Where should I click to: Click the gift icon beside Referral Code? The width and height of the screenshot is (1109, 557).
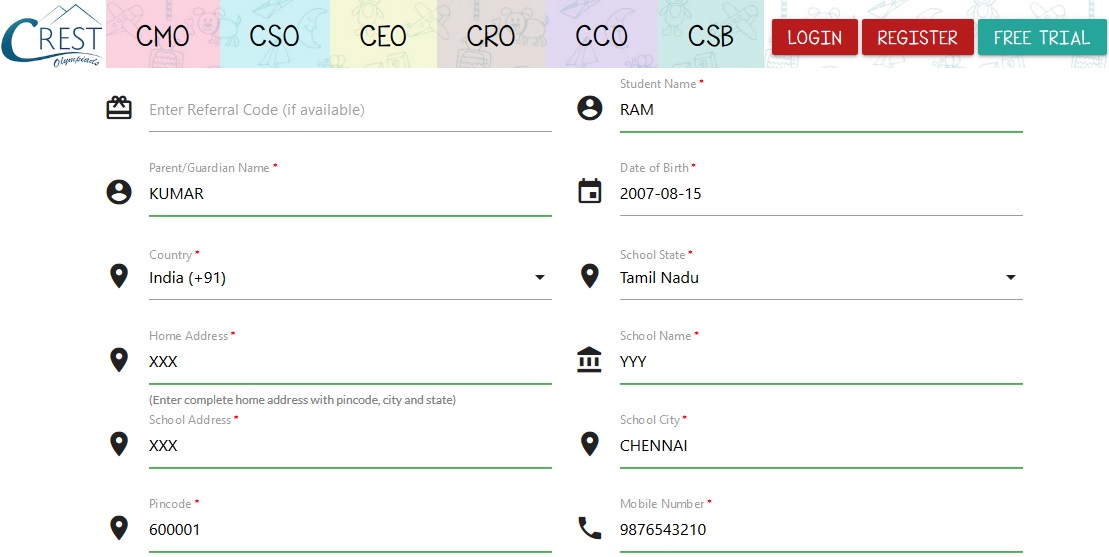tap(119, 108)
